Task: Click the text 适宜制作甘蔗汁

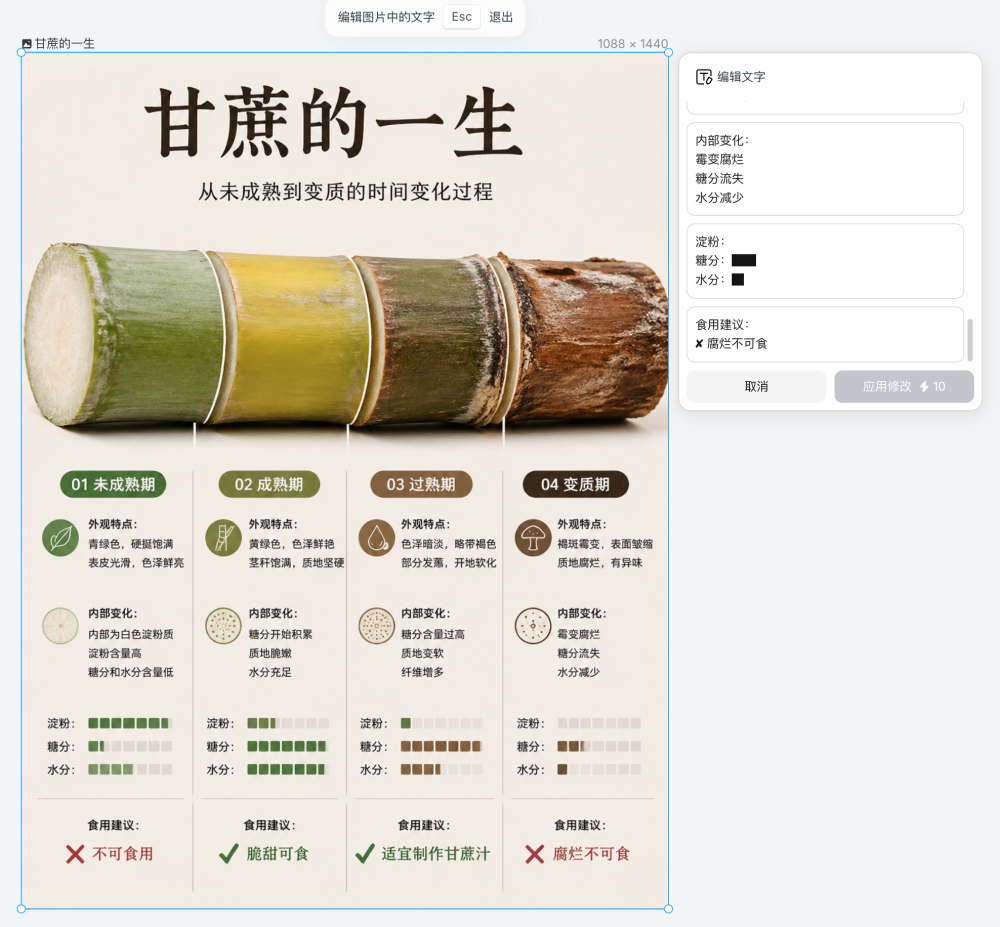Action: [436, 854]
